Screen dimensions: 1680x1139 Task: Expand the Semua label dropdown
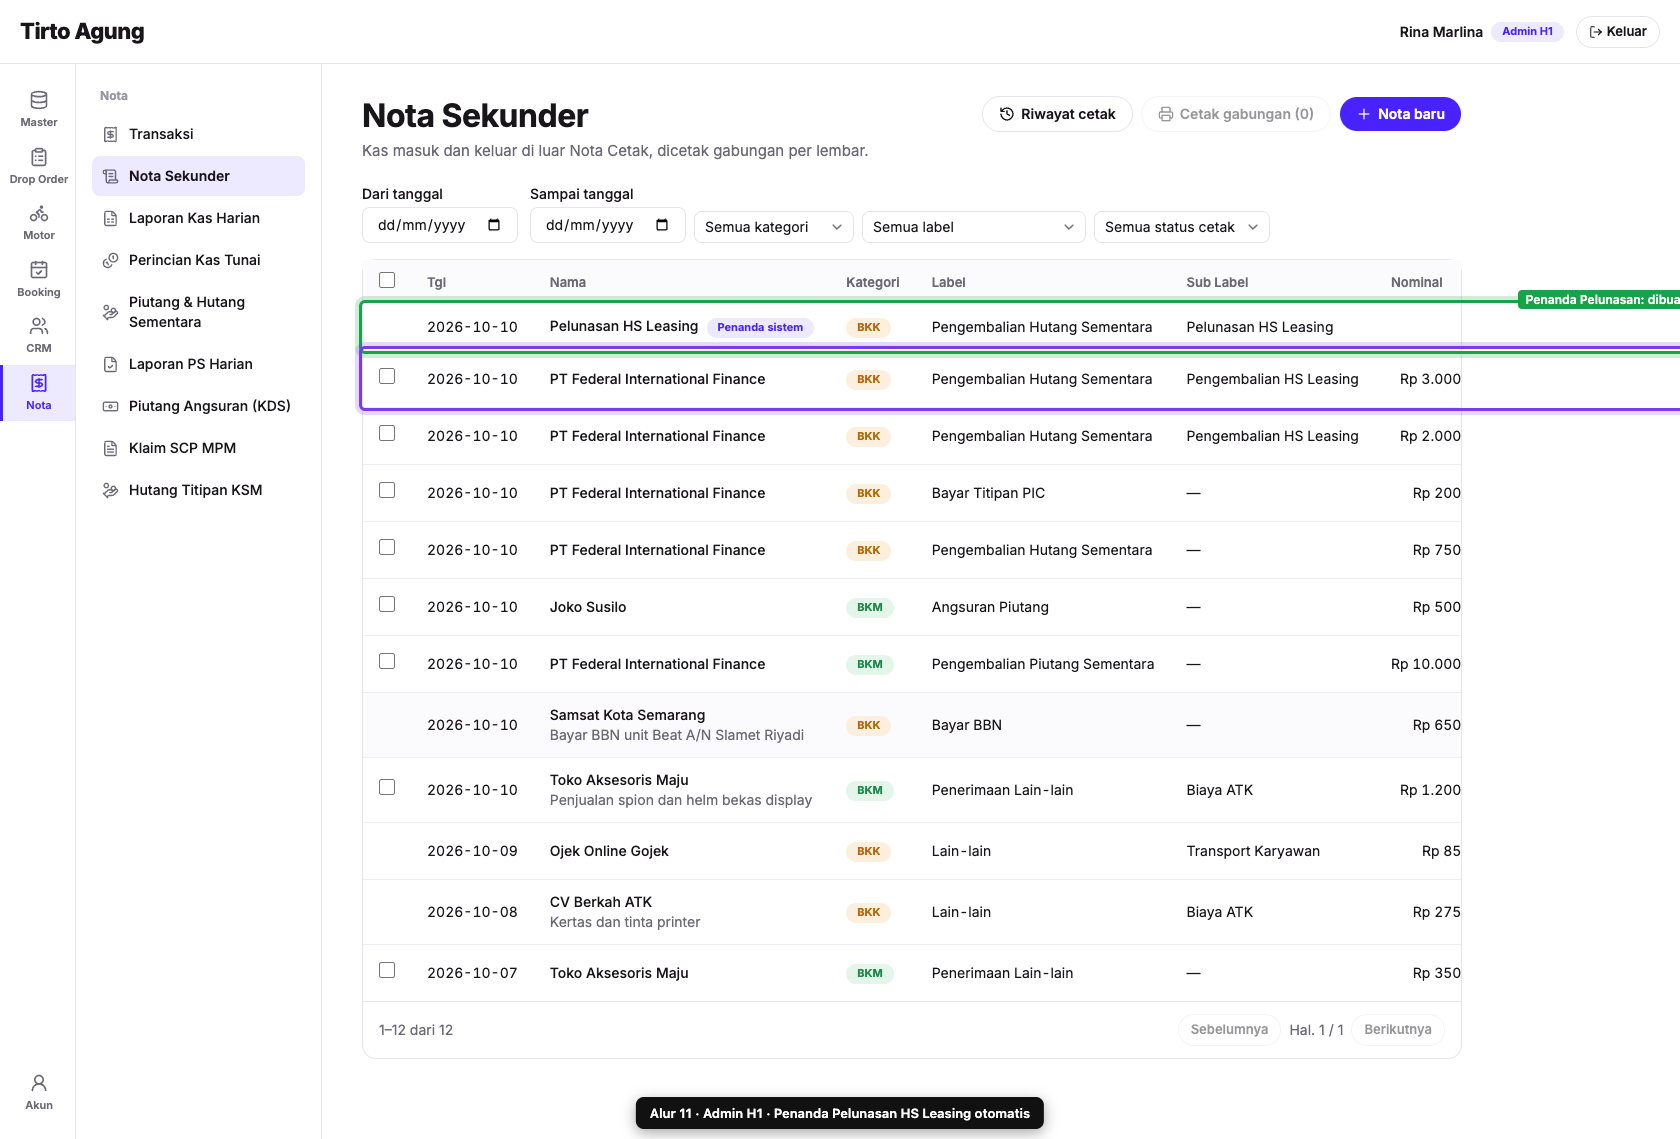974,227
